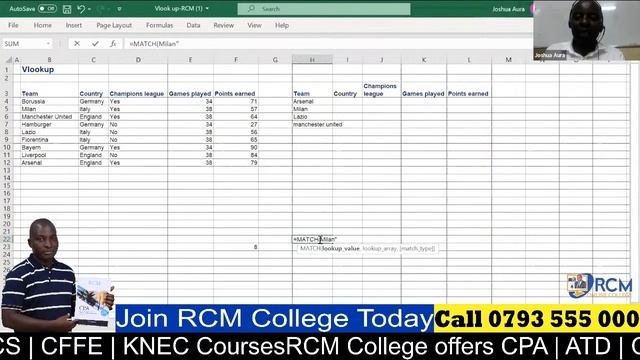640x360 pixels.
Task: Select column H header
Action: click(x=312, y=60)
